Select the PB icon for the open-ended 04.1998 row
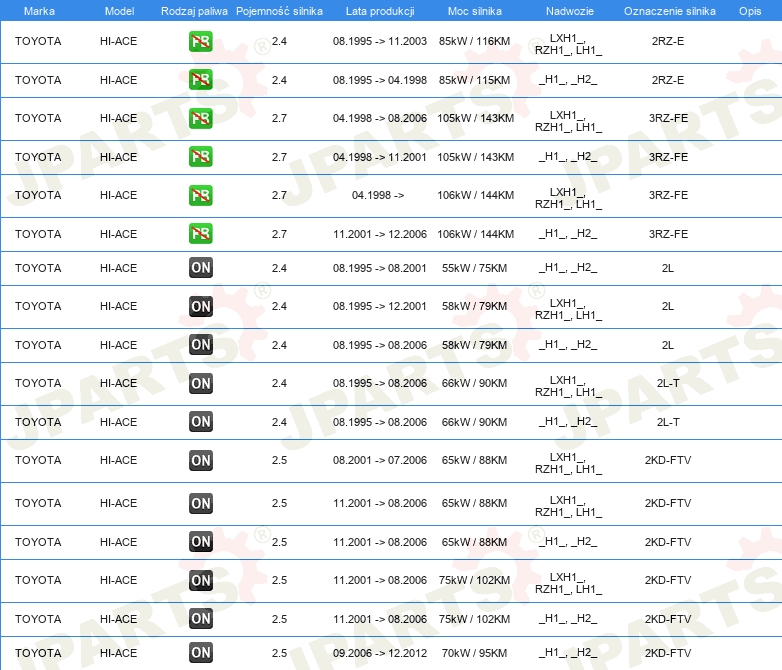 200,195
